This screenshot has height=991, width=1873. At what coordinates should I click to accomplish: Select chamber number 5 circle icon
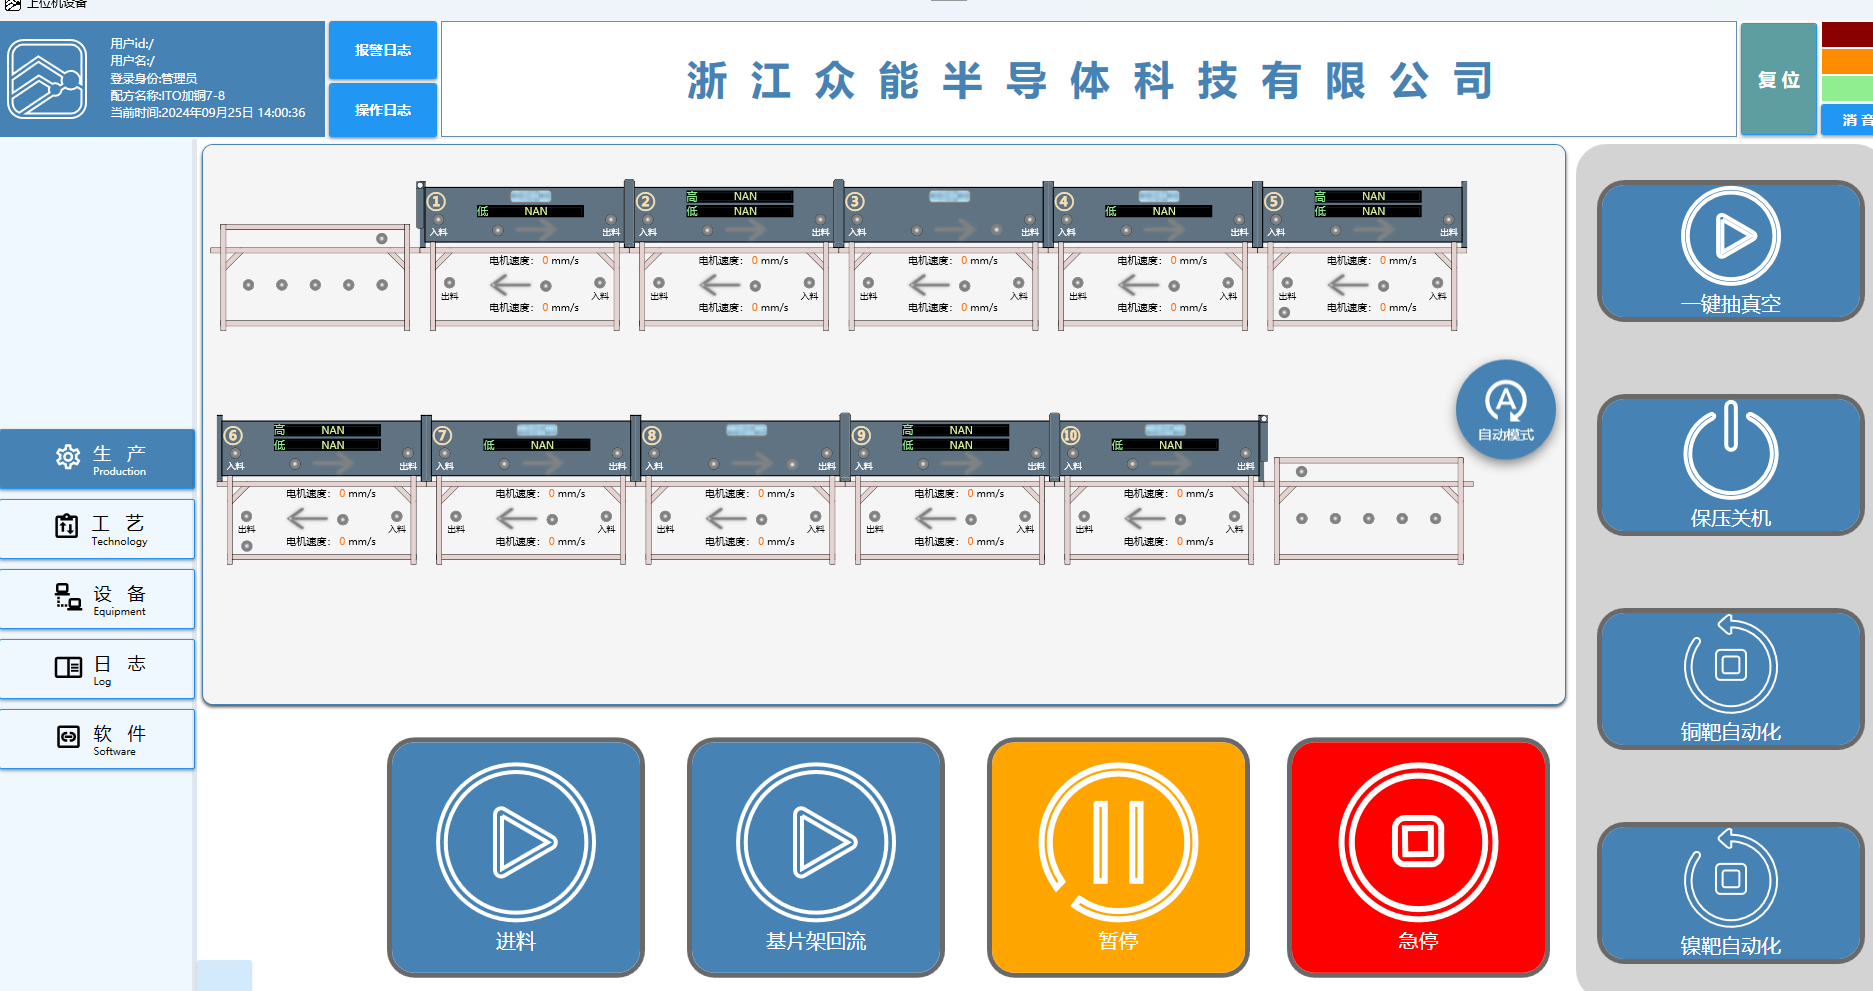[1274, 201]
